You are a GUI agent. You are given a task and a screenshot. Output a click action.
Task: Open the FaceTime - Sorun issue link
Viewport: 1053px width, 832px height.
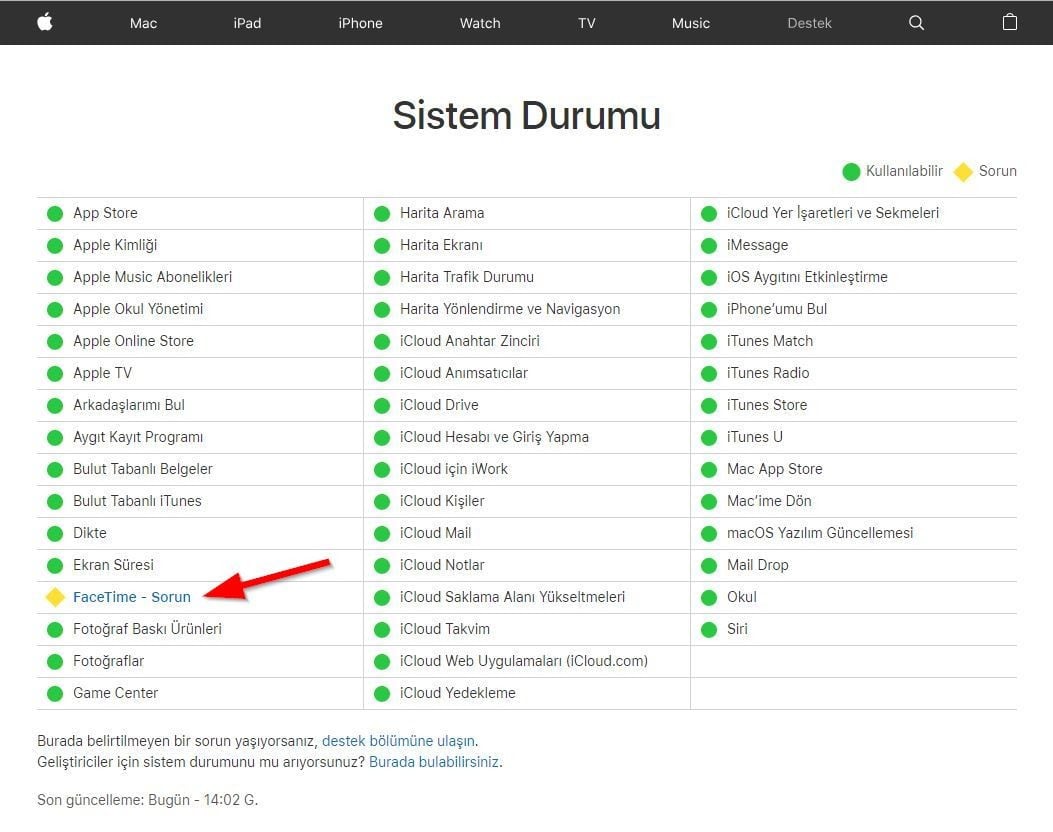pos(131,597)
